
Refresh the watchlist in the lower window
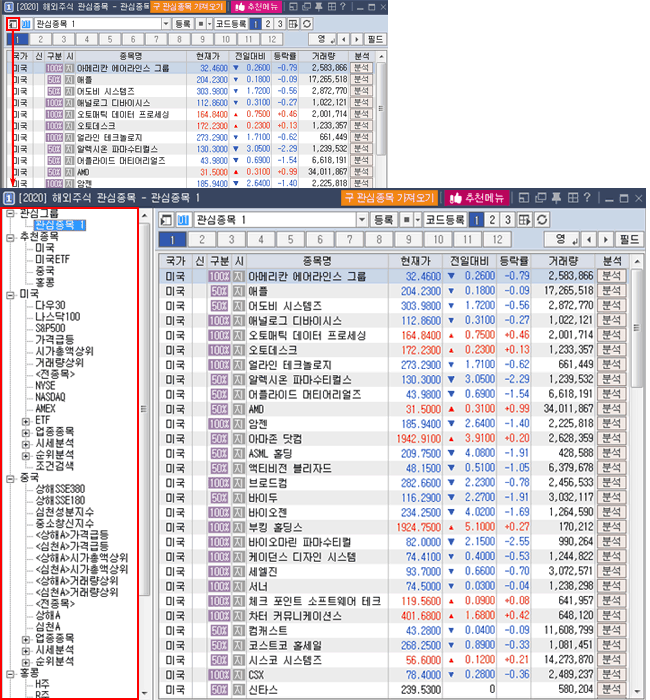point(542,220)
